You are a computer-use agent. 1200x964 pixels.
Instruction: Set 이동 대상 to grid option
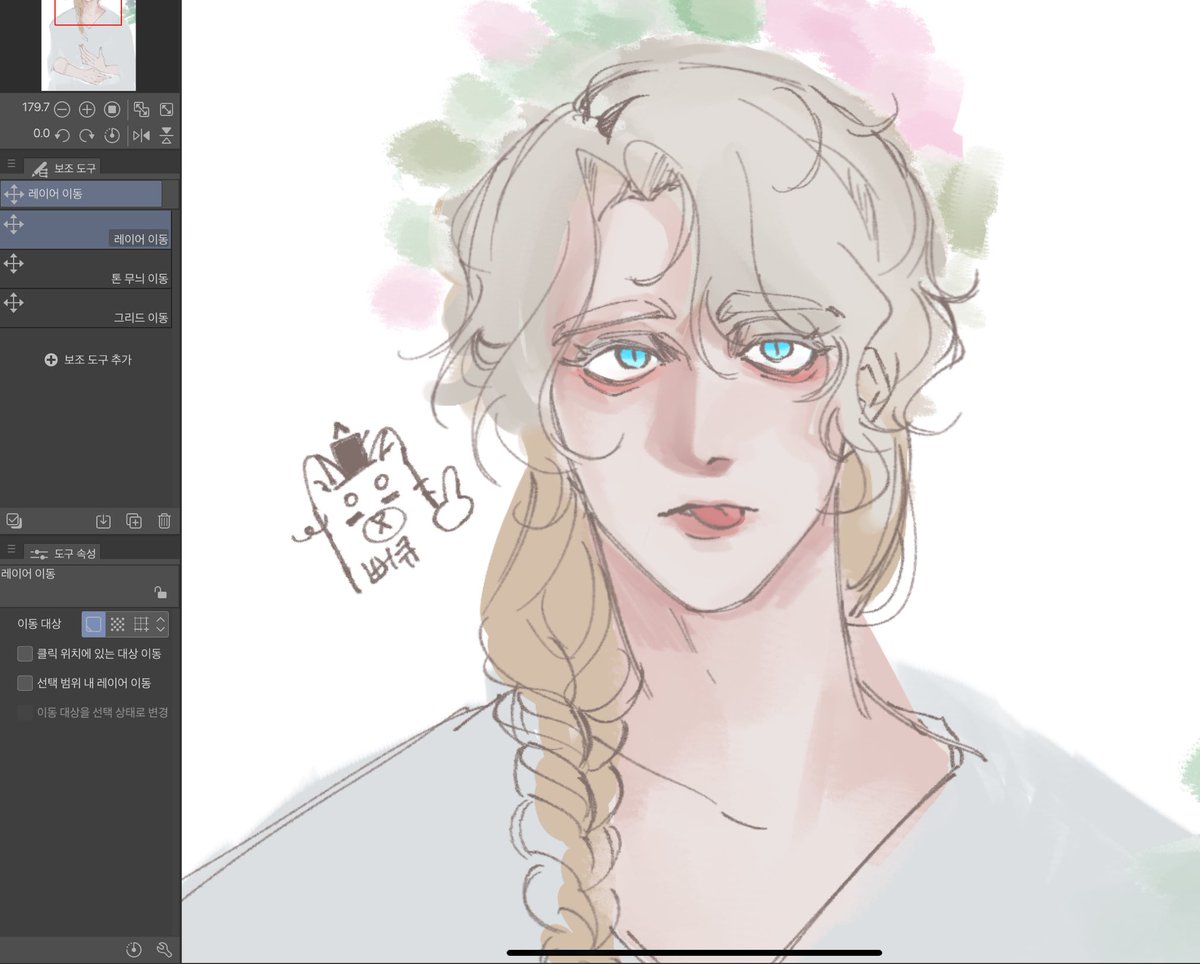[x=141, y=624]
